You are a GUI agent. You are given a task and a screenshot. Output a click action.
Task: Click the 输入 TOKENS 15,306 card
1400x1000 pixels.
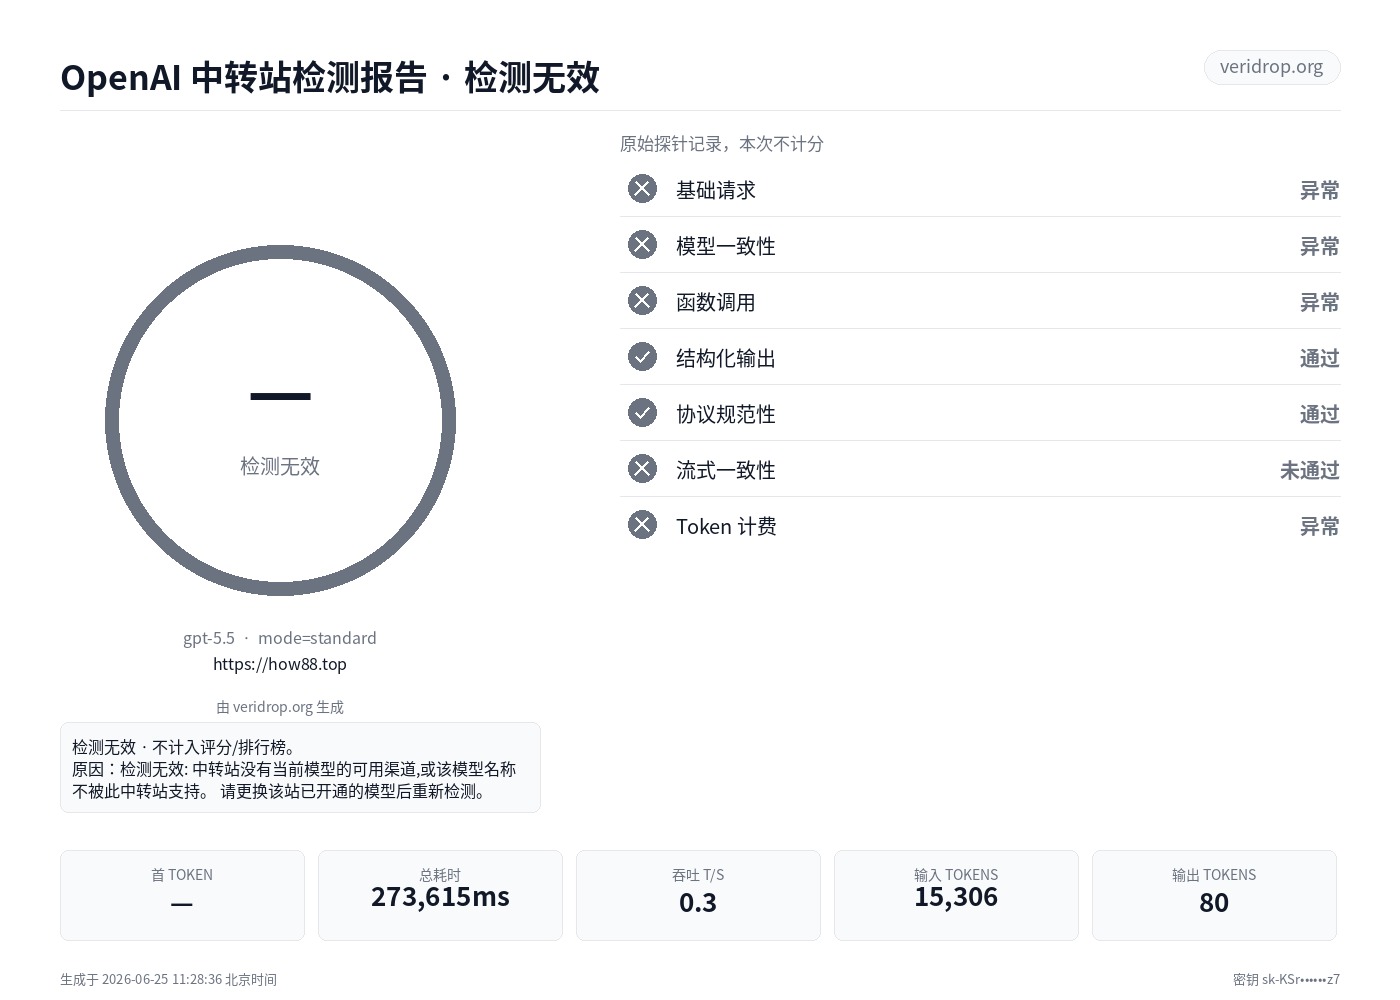pyautogui.click(x=956, y=895)
